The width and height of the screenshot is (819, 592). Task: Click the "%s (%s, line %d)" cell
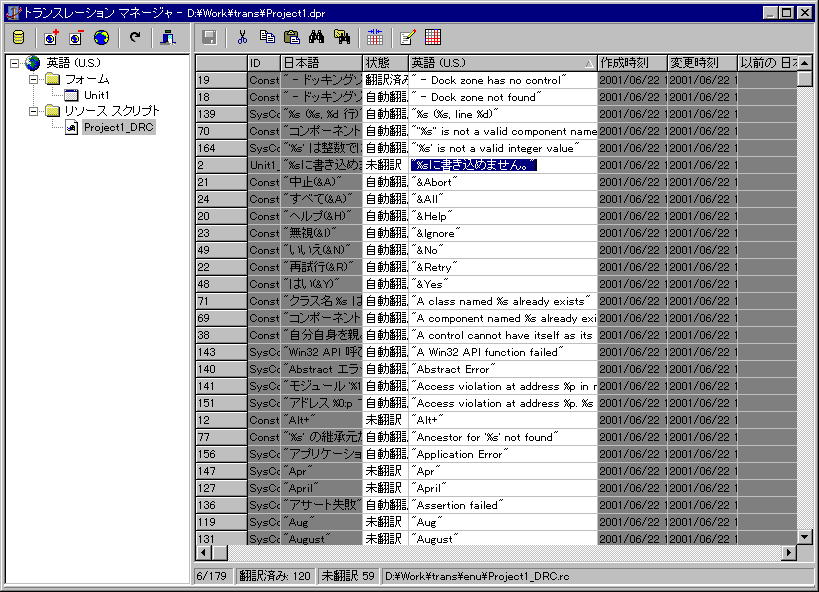tap(503, 114)
